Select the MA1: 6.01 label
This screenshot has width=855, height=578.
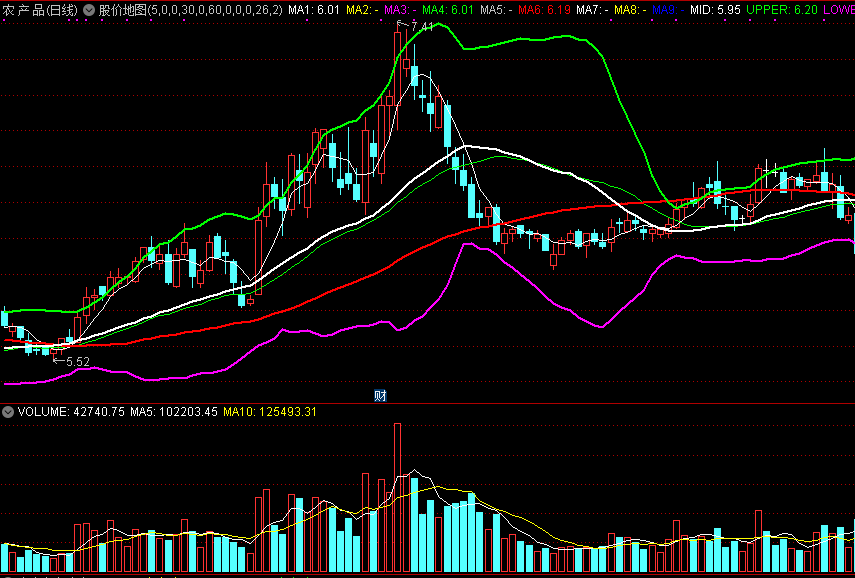click(314, 10)
